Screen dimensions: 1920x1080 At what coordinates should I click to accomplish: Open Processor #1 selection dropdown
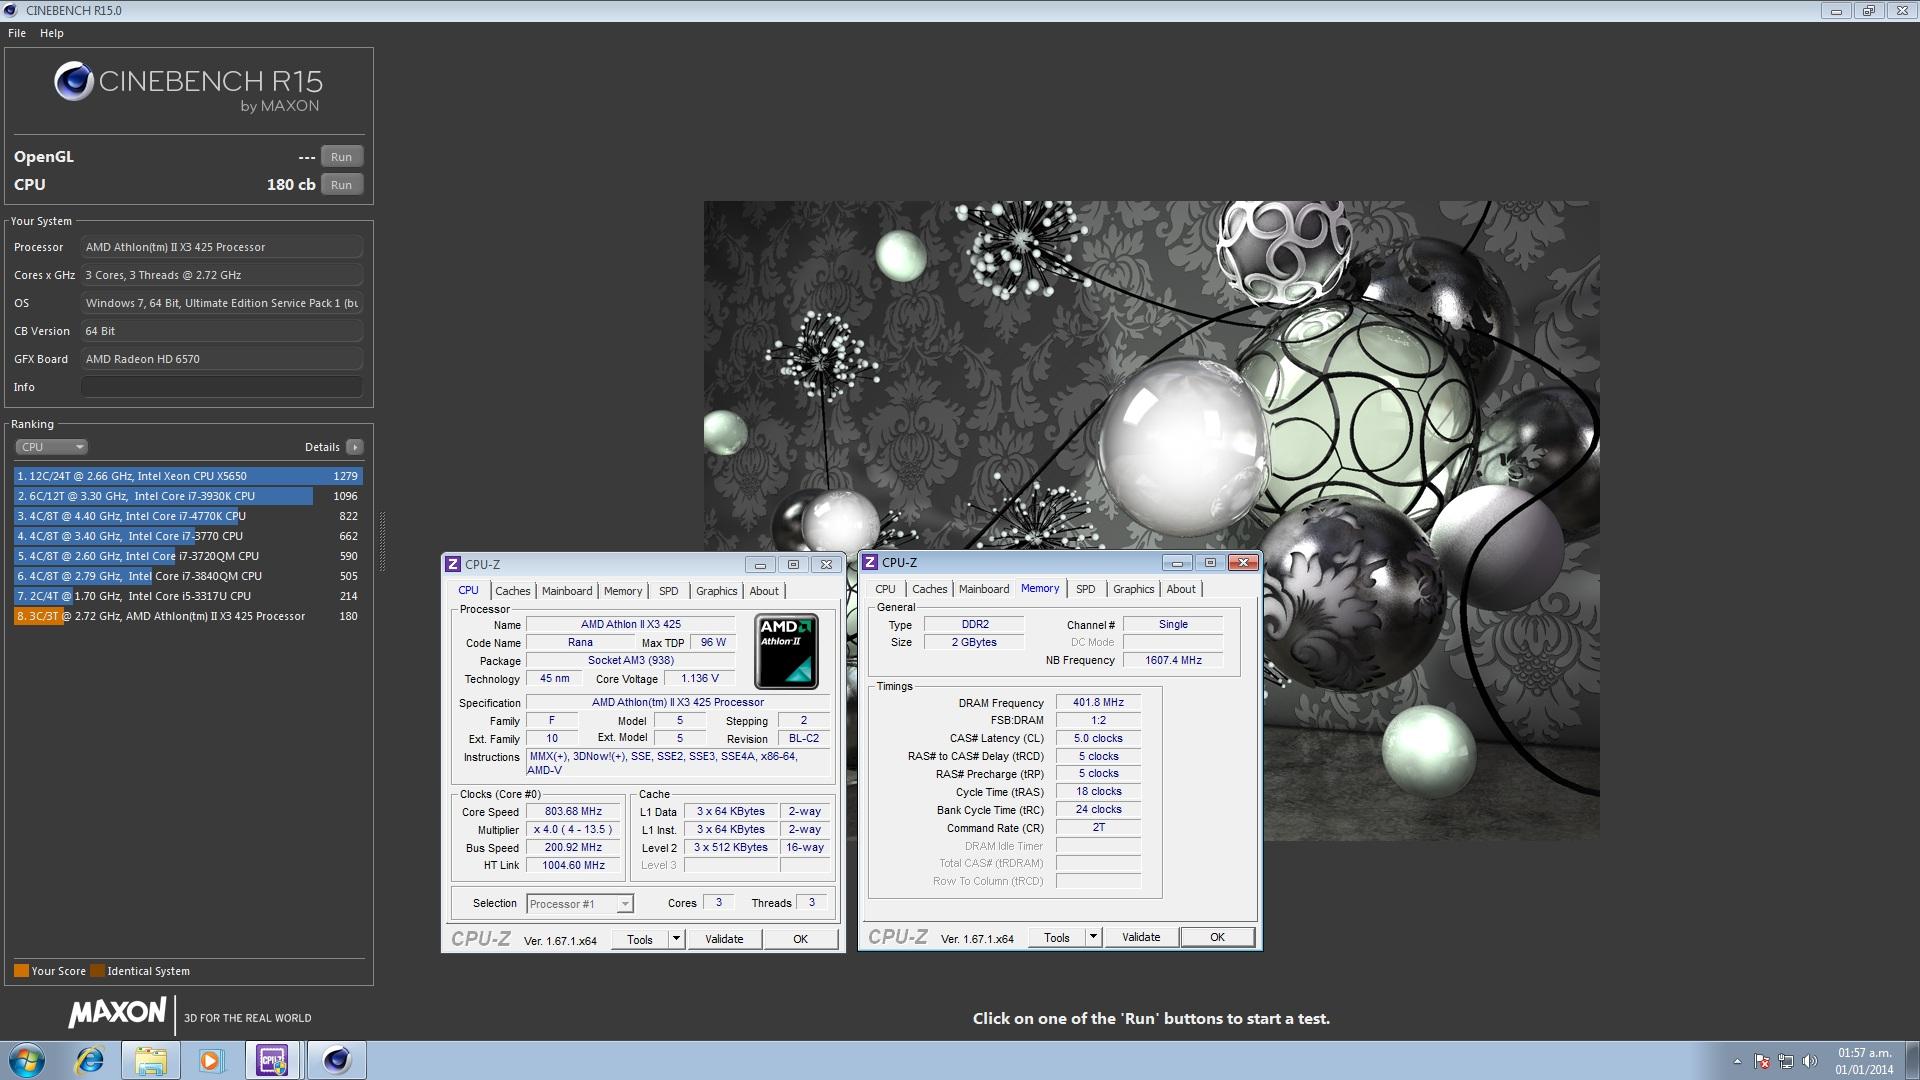(580, 904)
